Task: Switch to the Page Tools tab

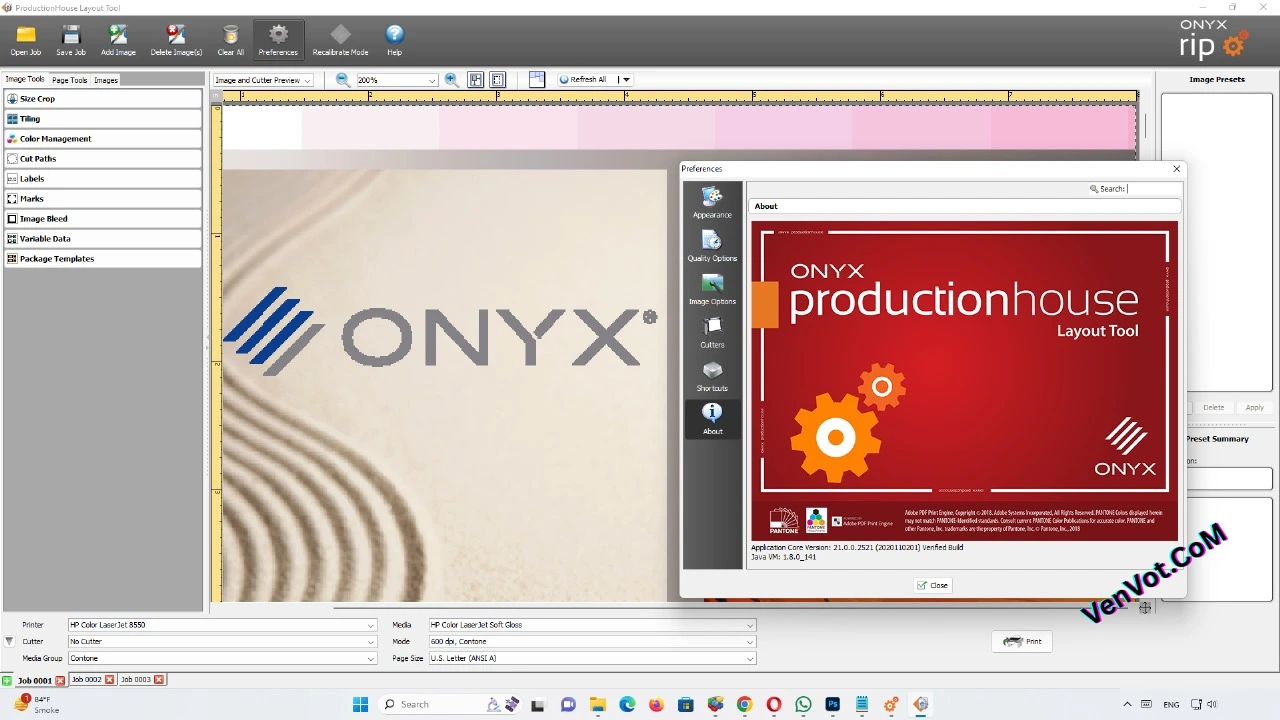Action: pyautogui.click(x=68, y=79)
